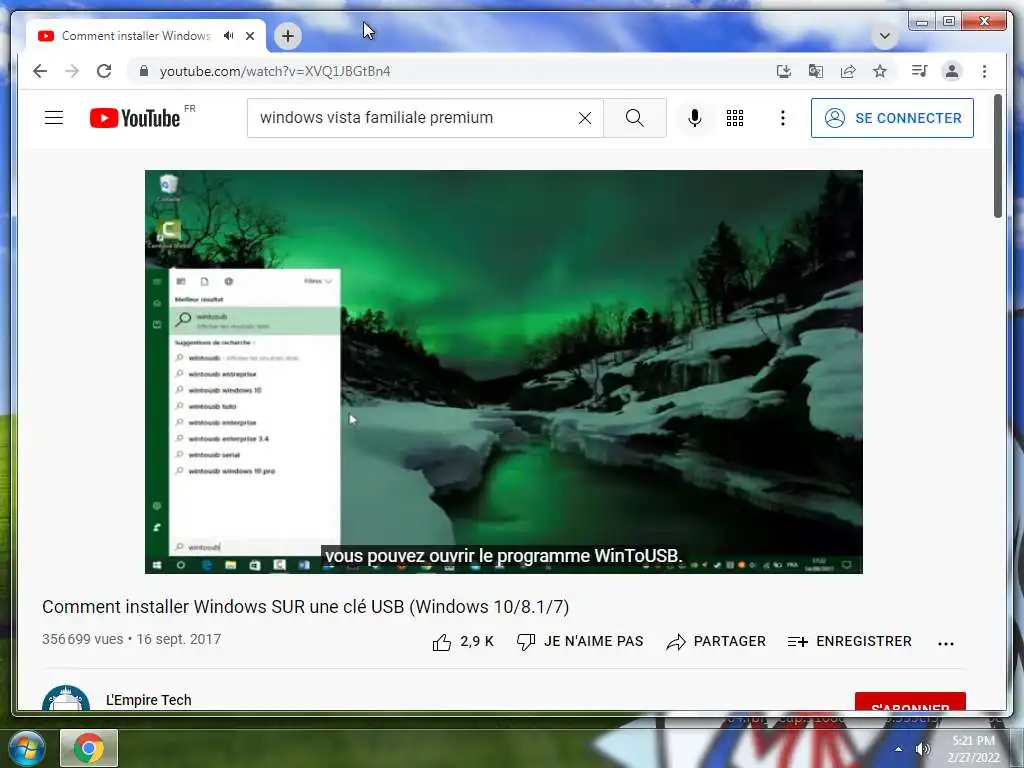The image size is (1024, 768).
Task: Click the video title text
Action: coord(306,607)
